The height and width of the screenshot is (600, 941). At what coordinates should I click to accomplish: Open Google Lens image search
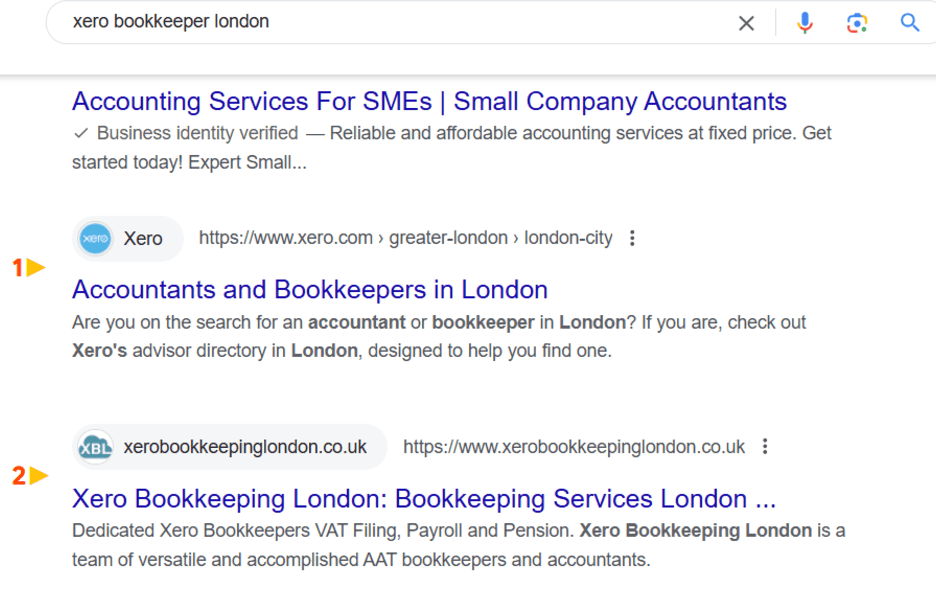click(x=856, y=22)
